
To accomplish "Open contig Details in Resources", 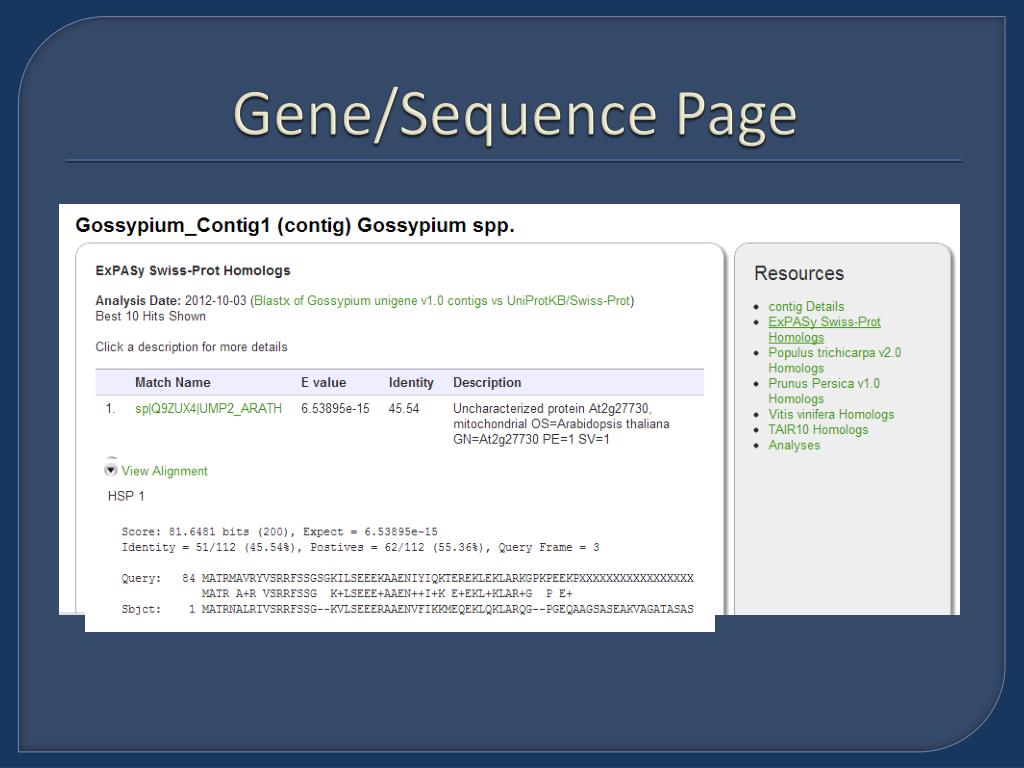I will coord(806,306).
